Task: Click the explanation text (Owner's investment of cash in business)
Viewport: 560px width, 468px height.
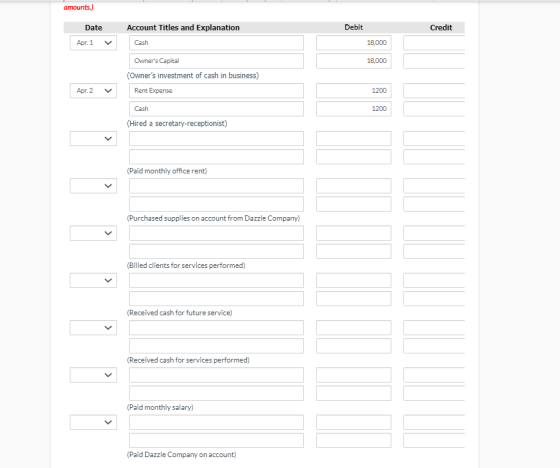Action: 193,75
